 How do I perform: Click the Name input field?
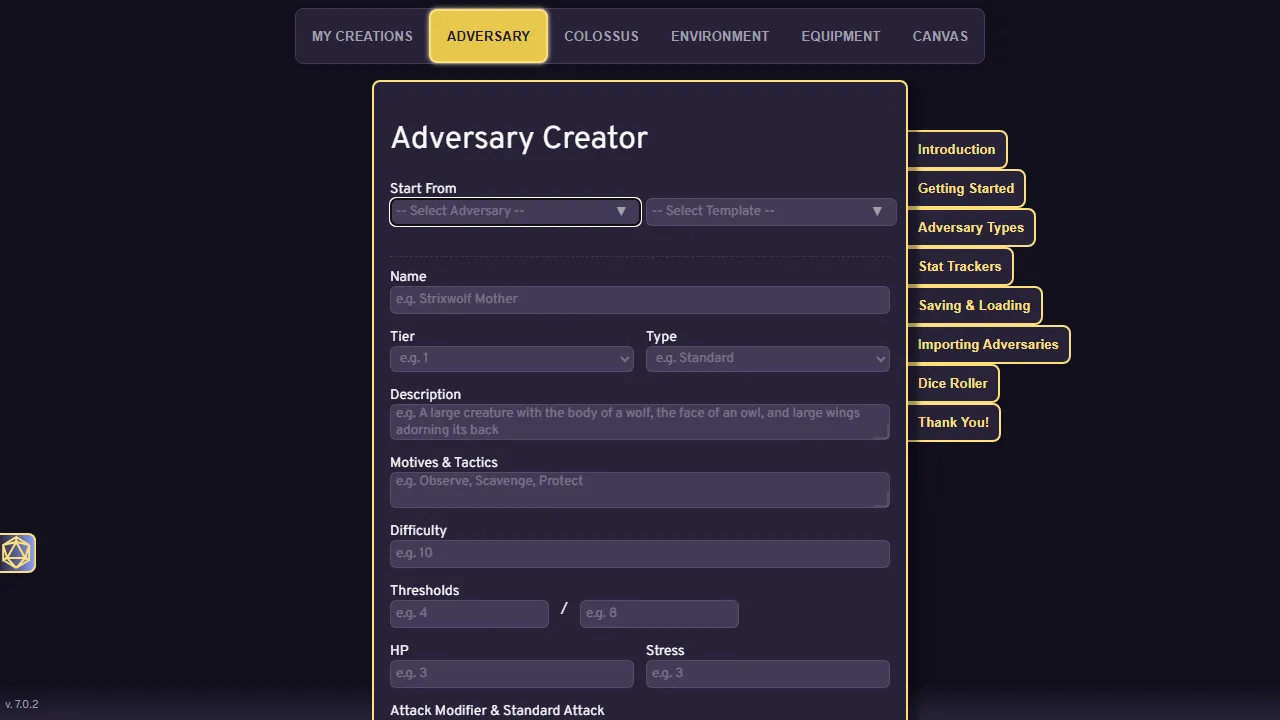(639, 299)
